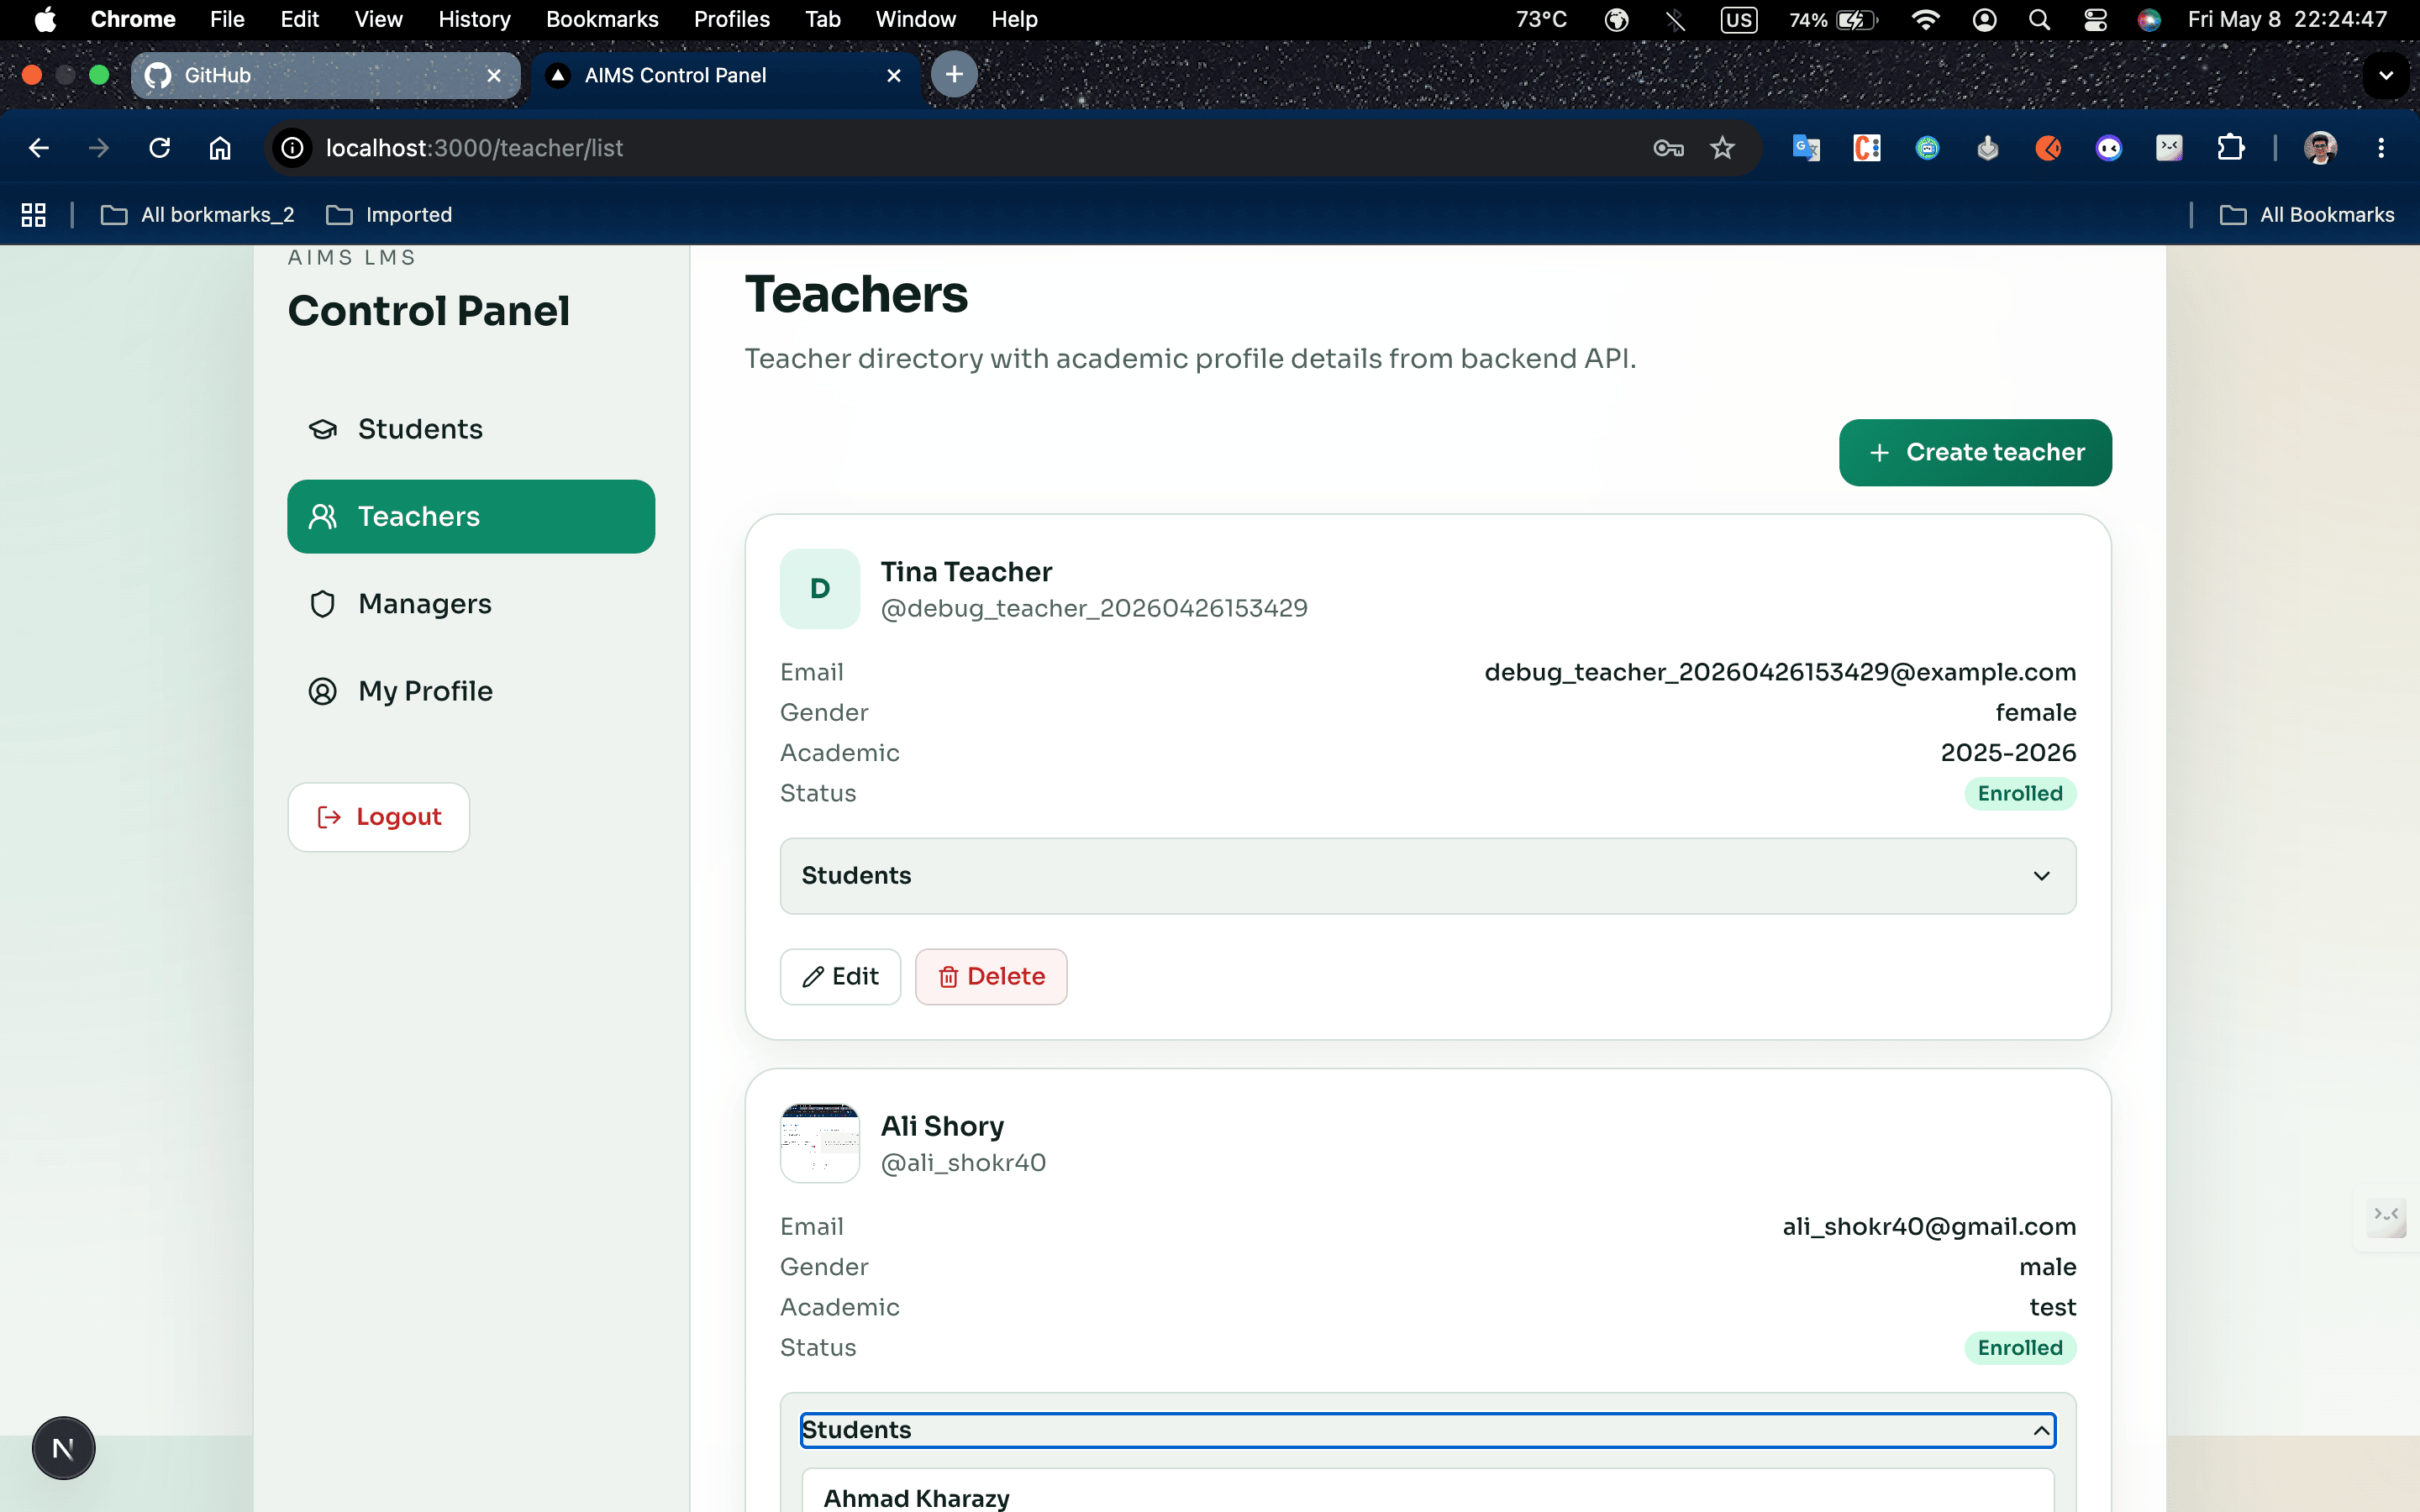
Task: Open the History menu
Action: click(x=474, y=19)
